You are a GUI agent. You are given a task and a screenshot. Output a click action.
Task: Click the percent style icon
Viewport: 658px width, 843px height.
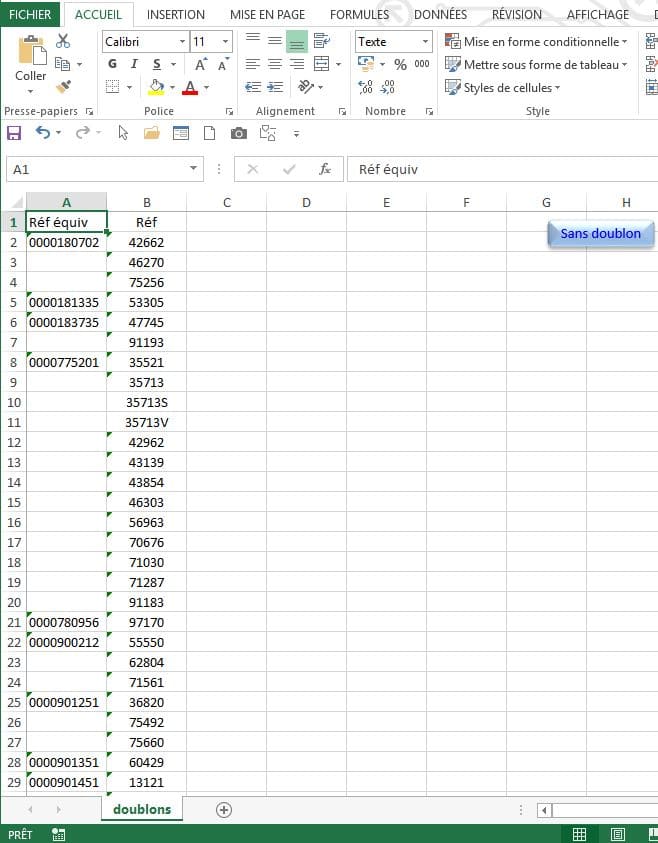(400, 64)
